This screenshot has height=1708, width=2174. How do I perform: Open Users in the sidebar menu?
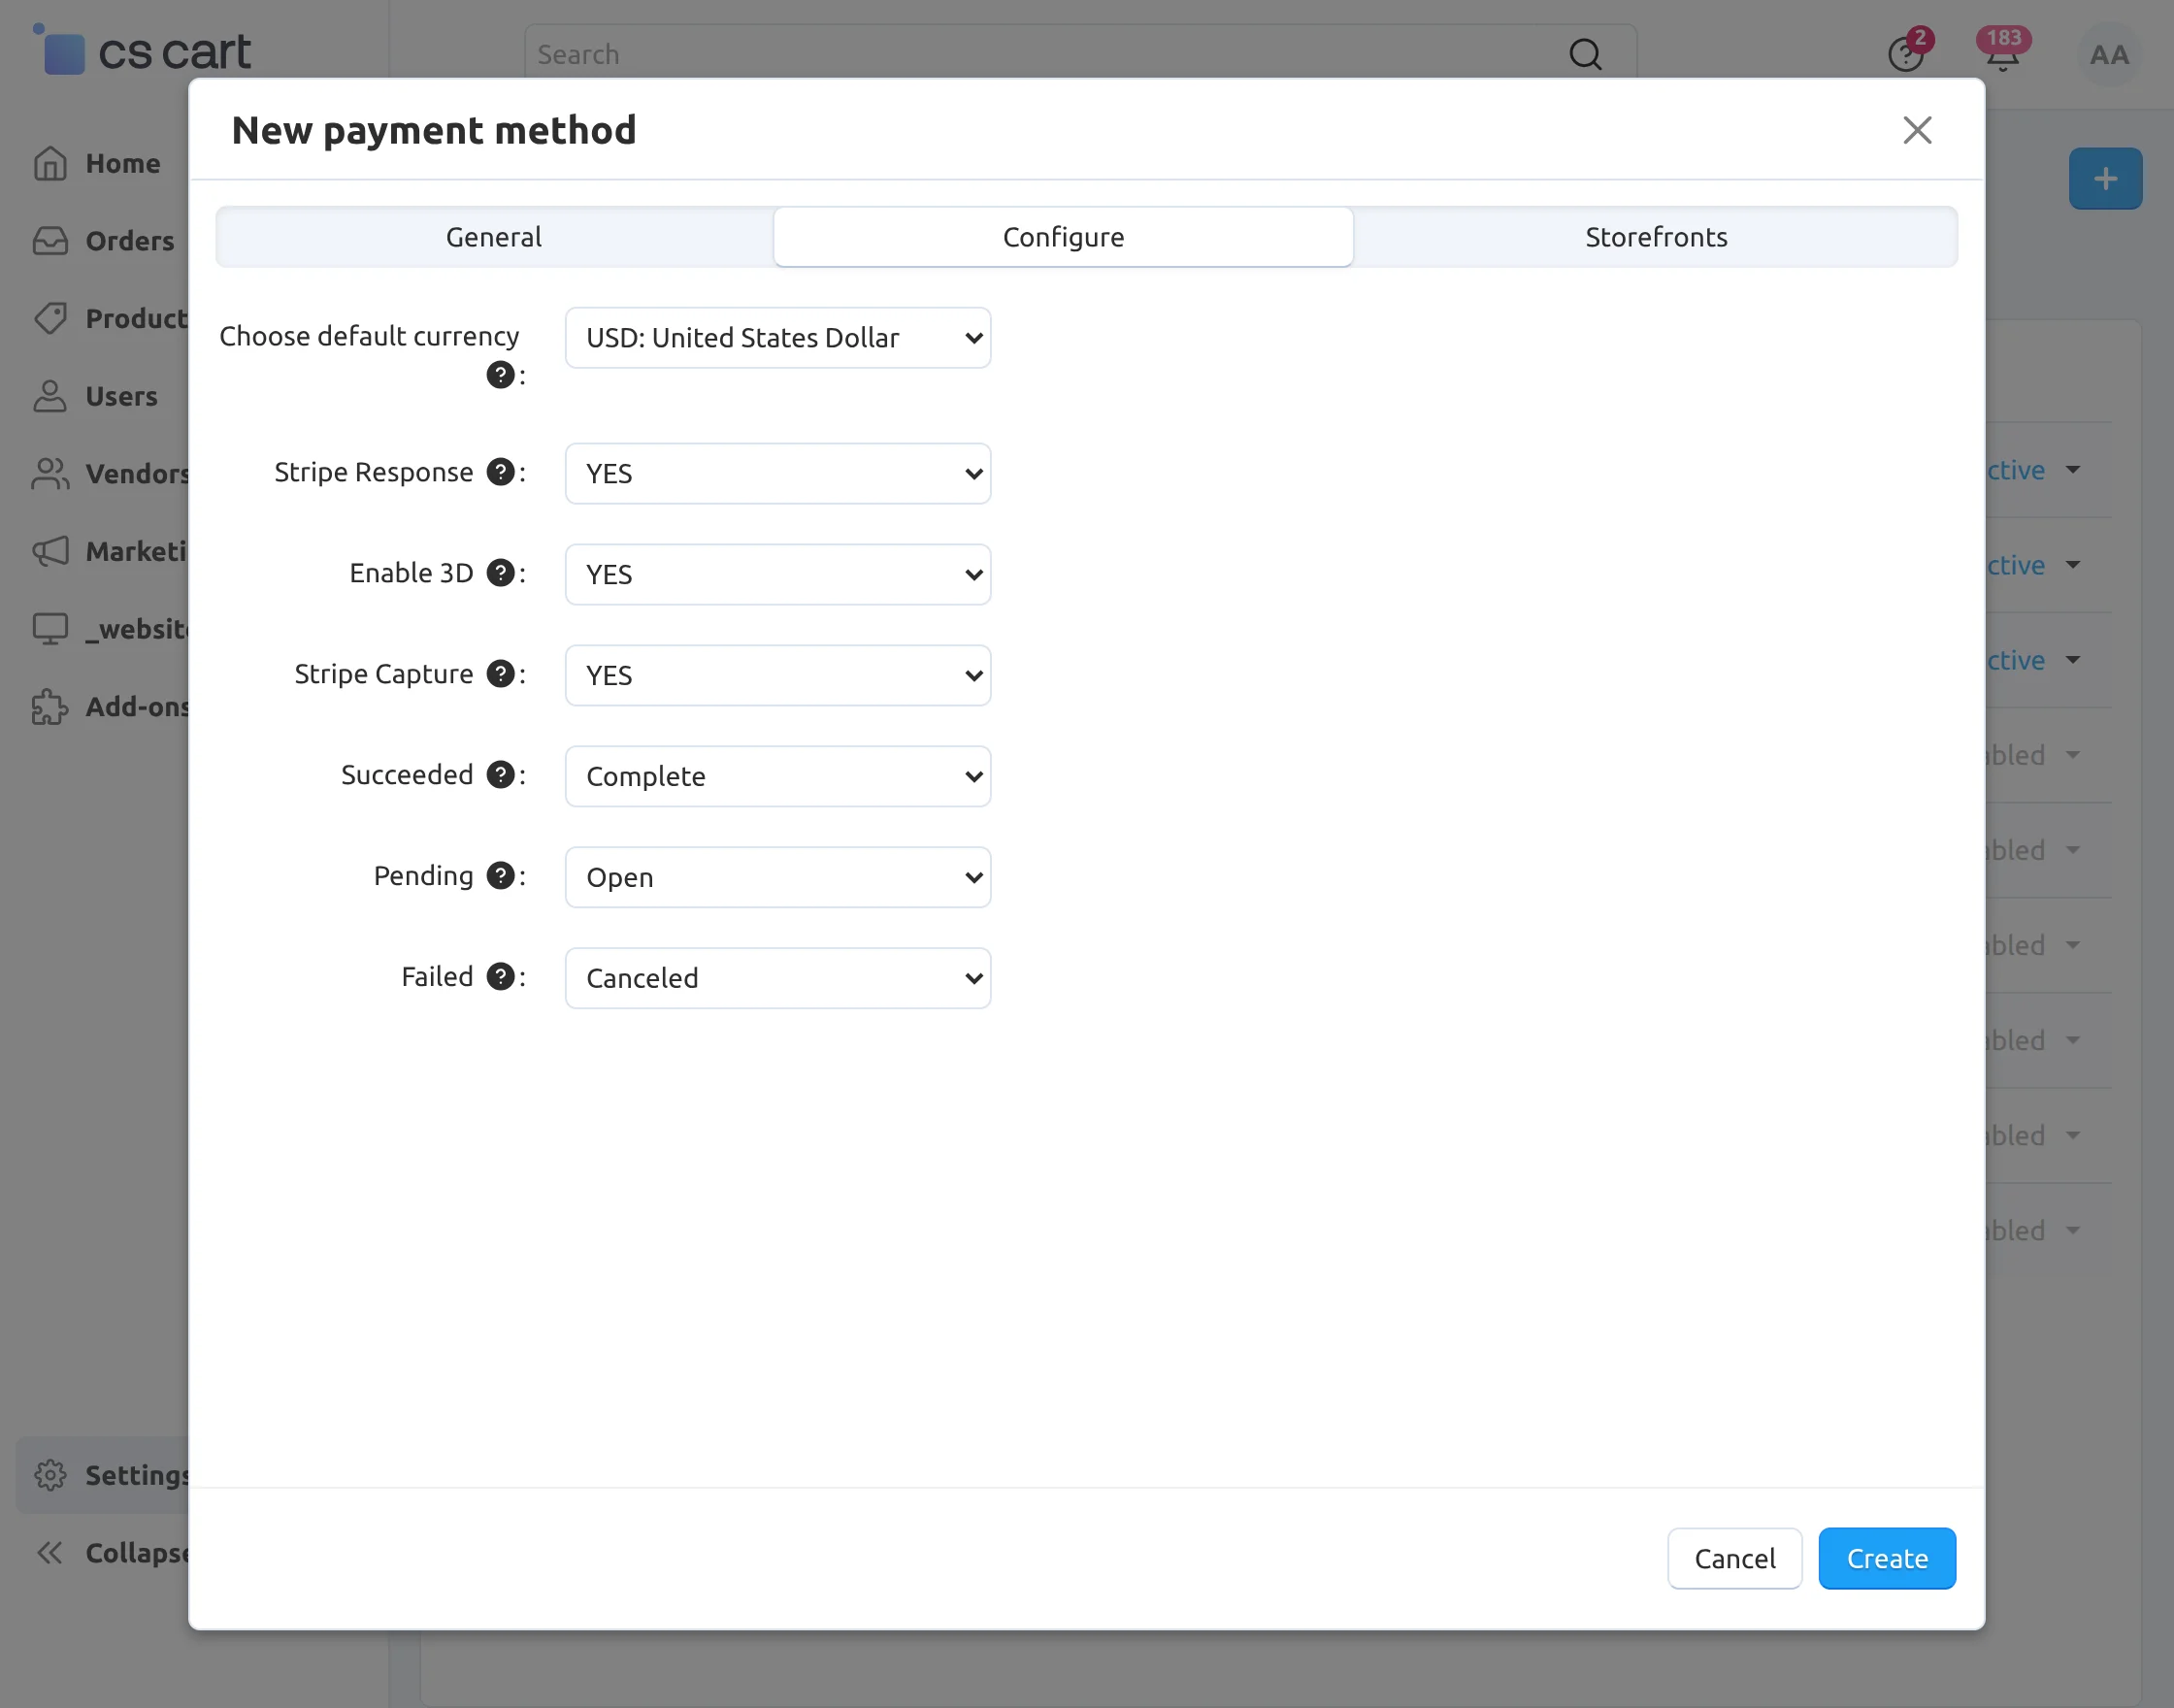[x=122, y=396]
